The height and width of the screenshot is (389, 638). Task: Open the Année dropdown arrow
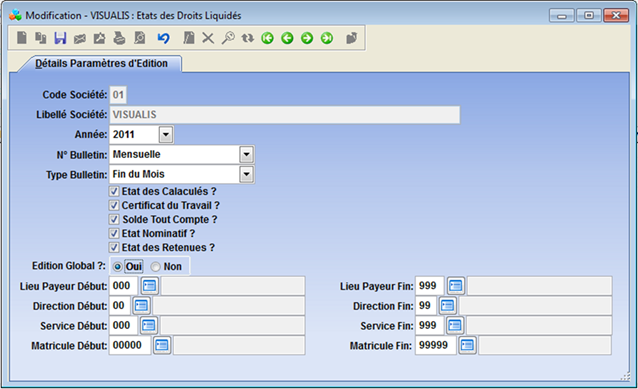point(166,134)
